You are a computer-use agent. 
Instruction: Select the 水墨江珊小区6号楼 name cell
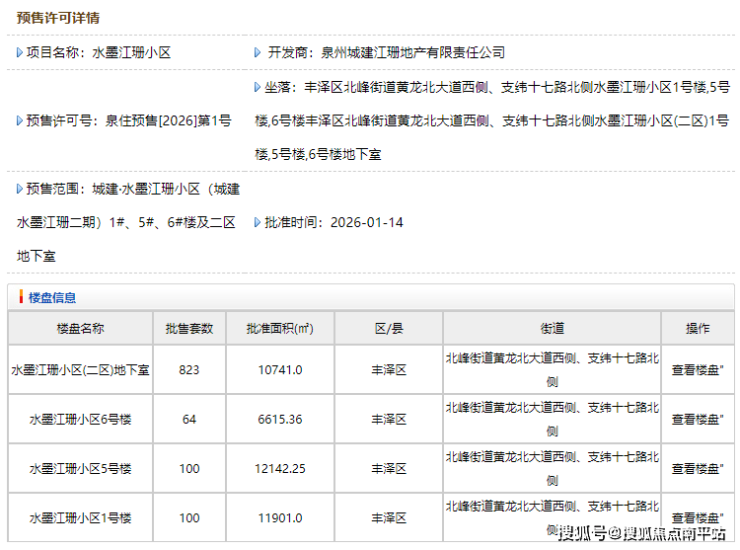(80, 419)
